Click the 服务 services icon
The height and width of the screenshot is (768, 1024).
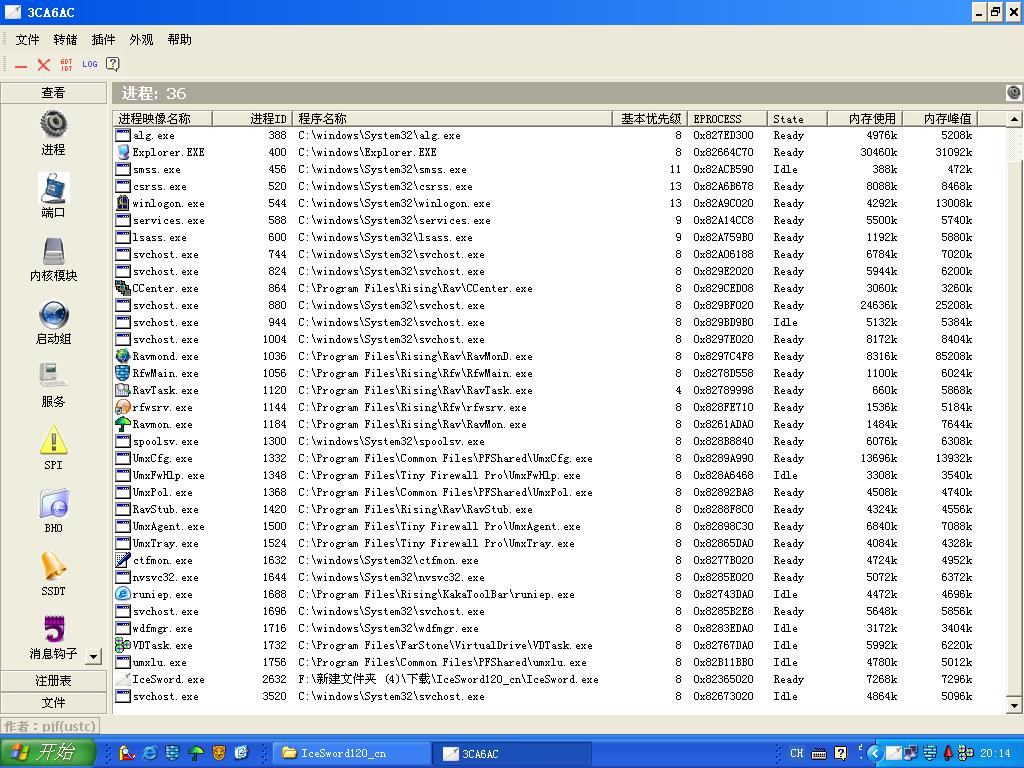[x=53, y=377]
